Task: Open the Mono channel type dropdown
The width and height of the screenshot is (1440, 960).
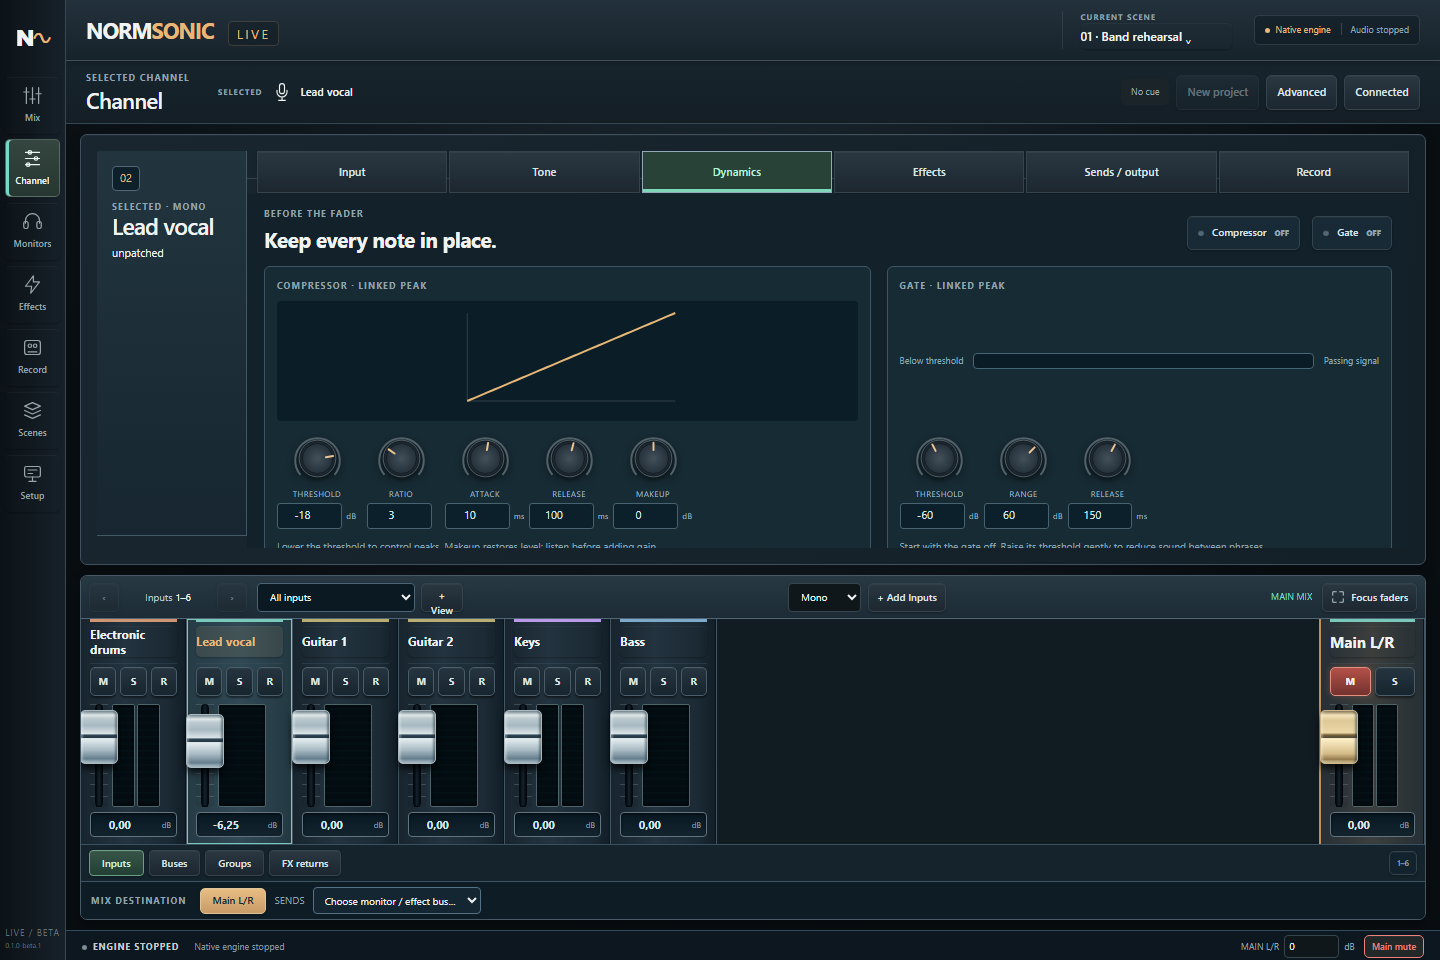Action: (824, 598)
